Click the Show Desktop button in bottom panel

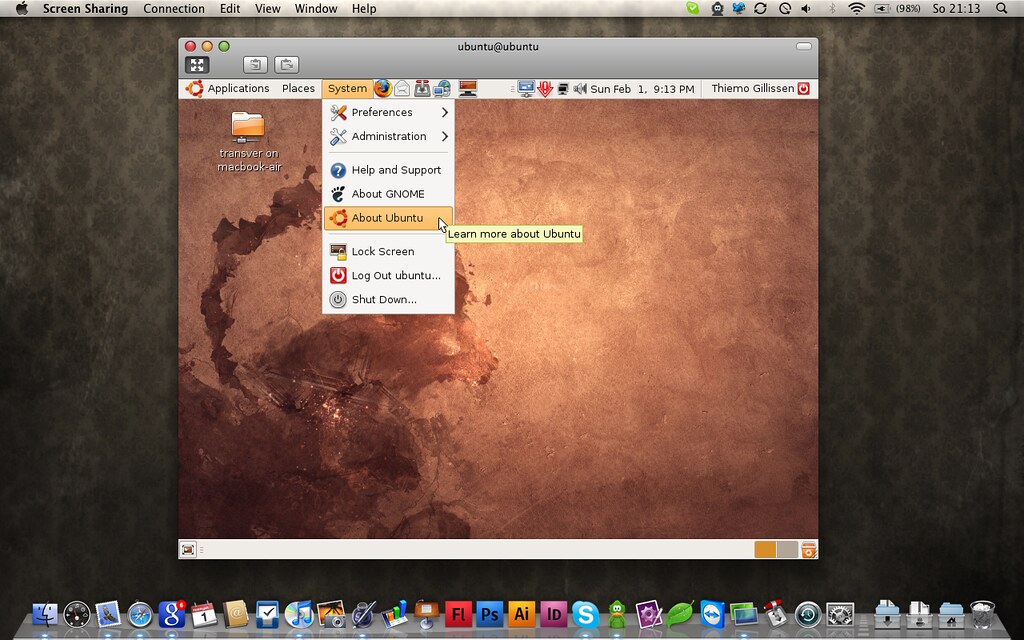(x=188, y=550)
